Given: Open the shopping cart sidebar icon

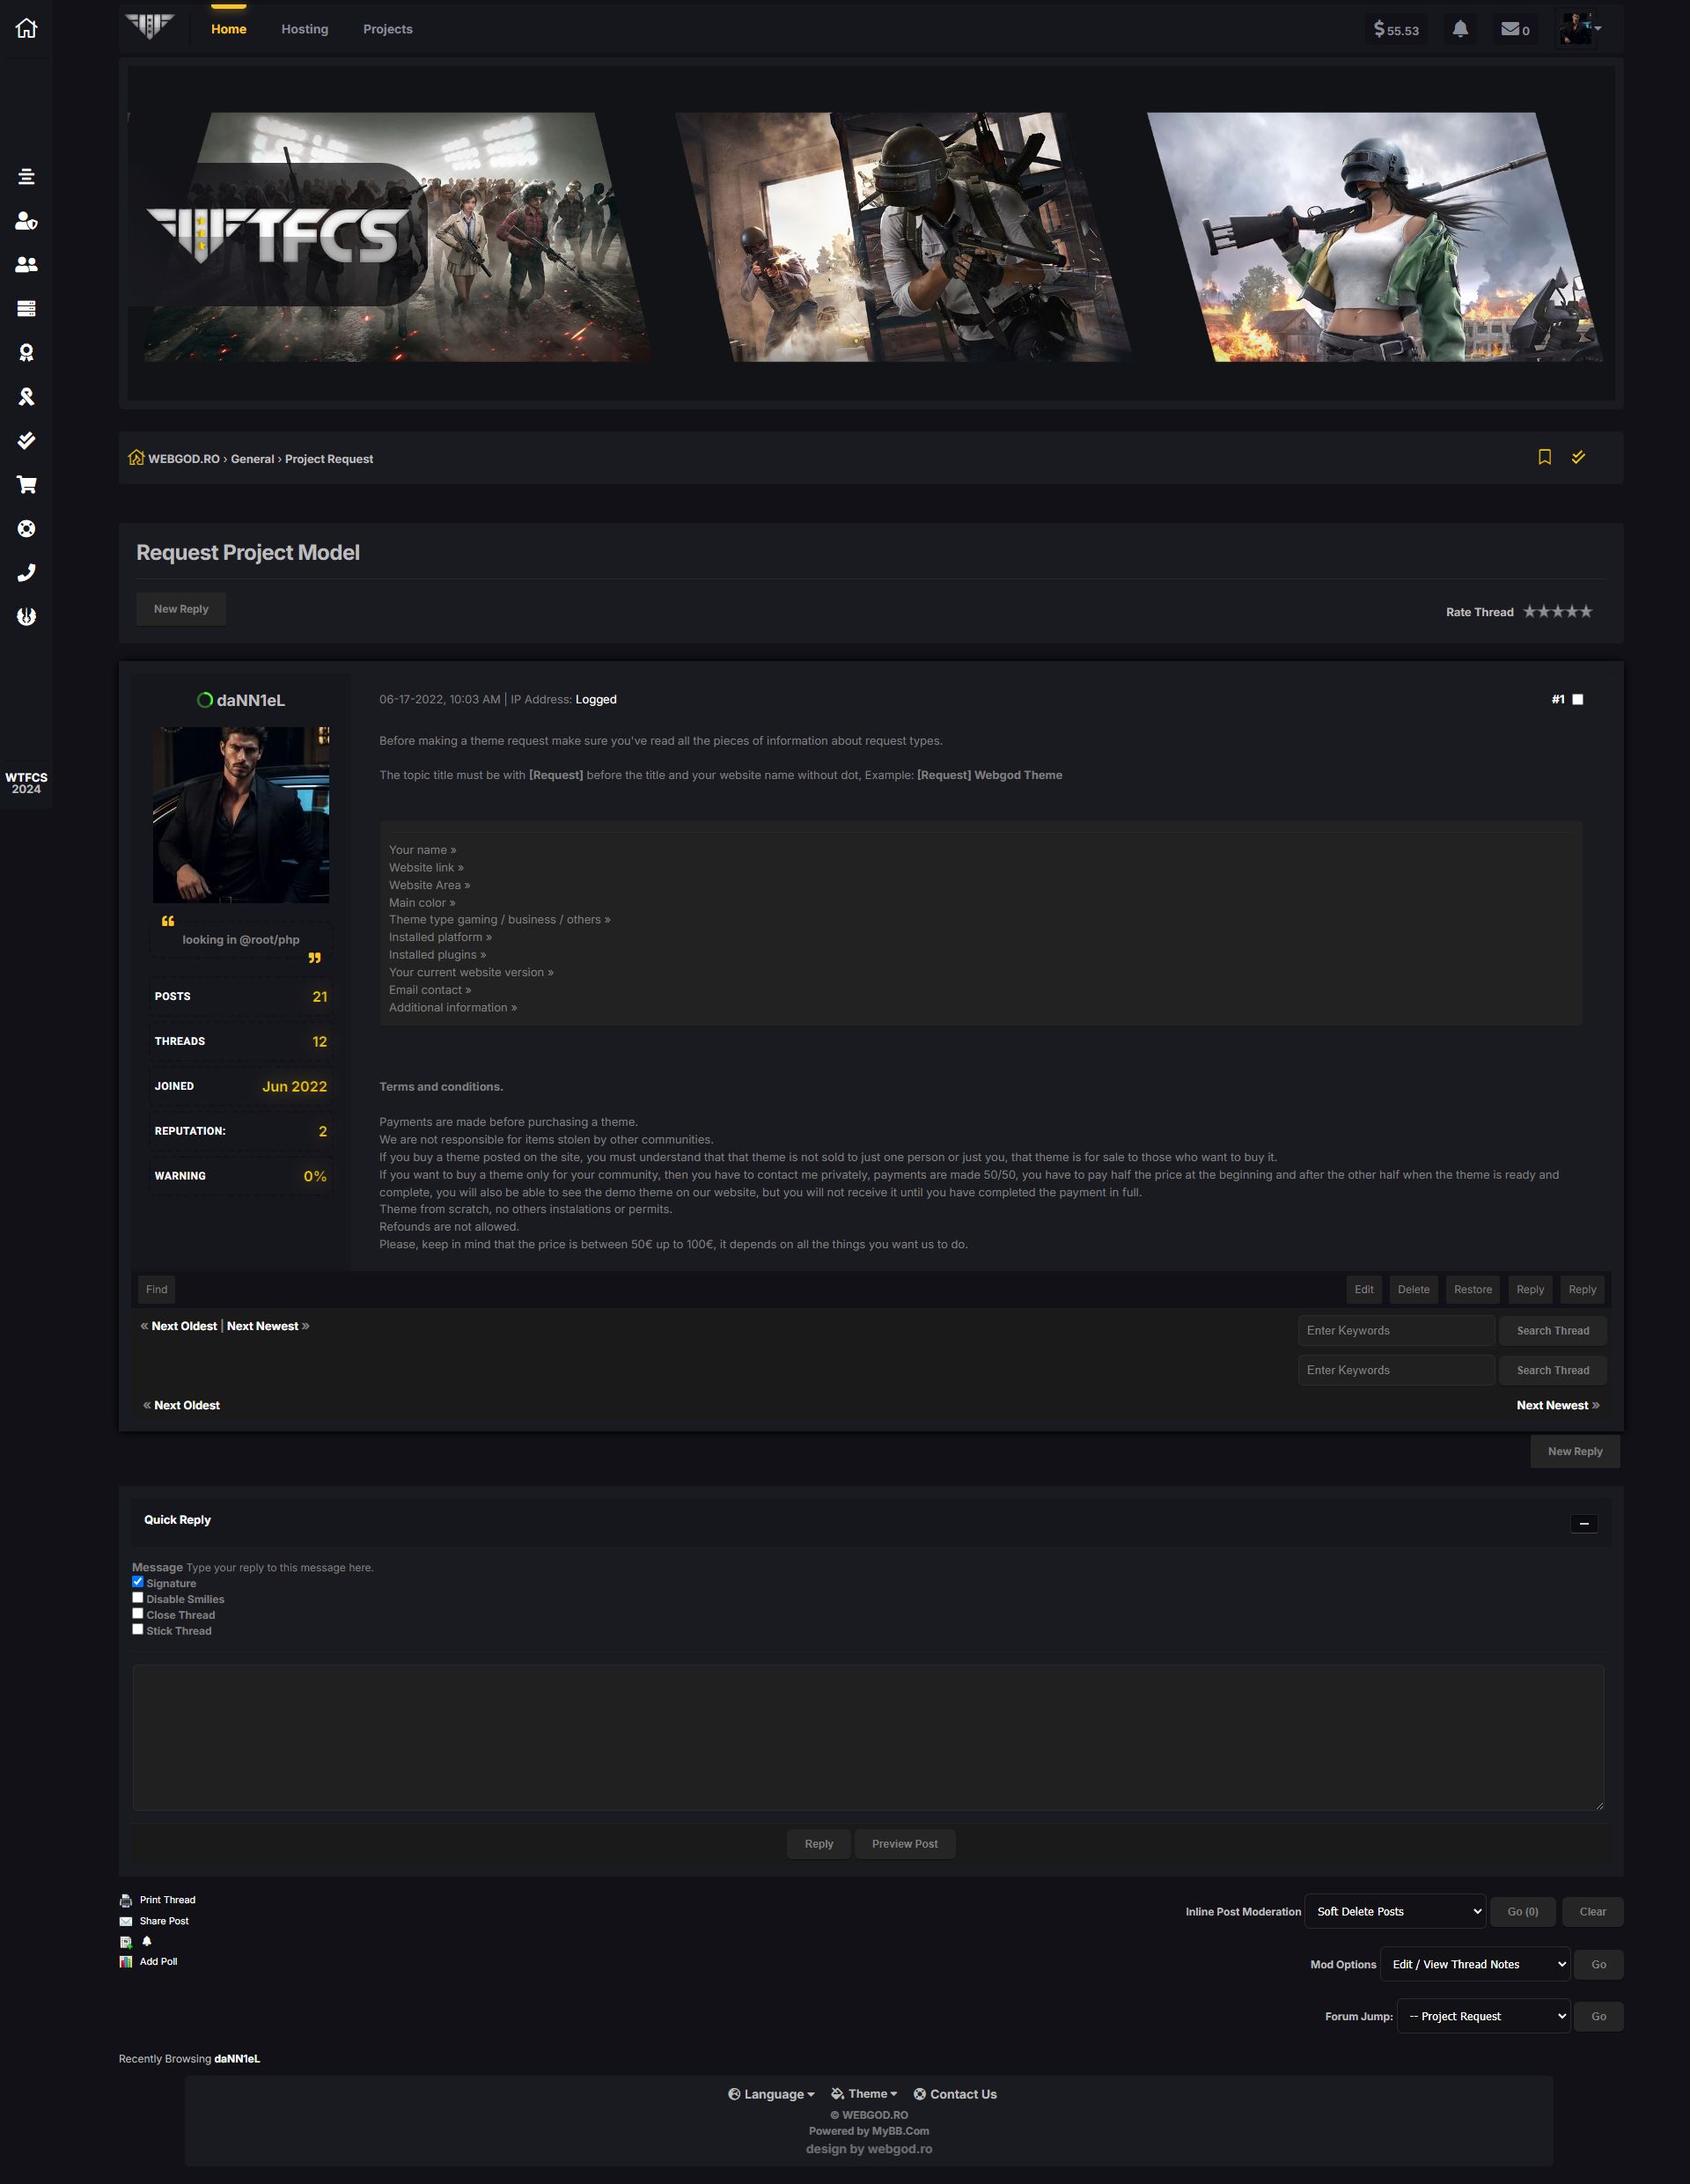Looking at the screenshot, I should tap(26, 485).
